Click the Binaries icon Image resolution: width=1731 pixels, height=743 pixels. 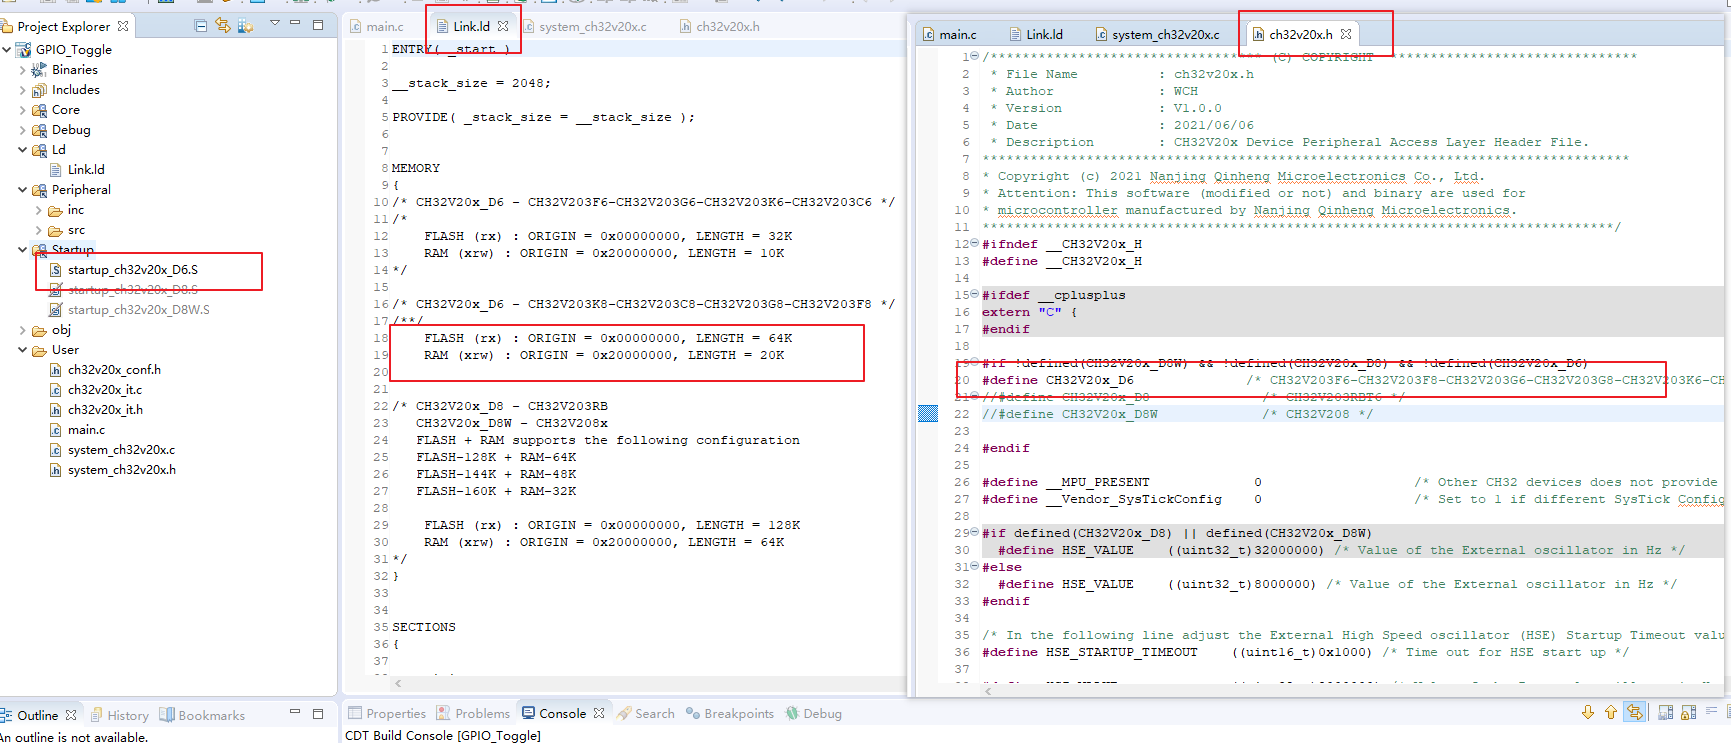(x=39, y=70)
